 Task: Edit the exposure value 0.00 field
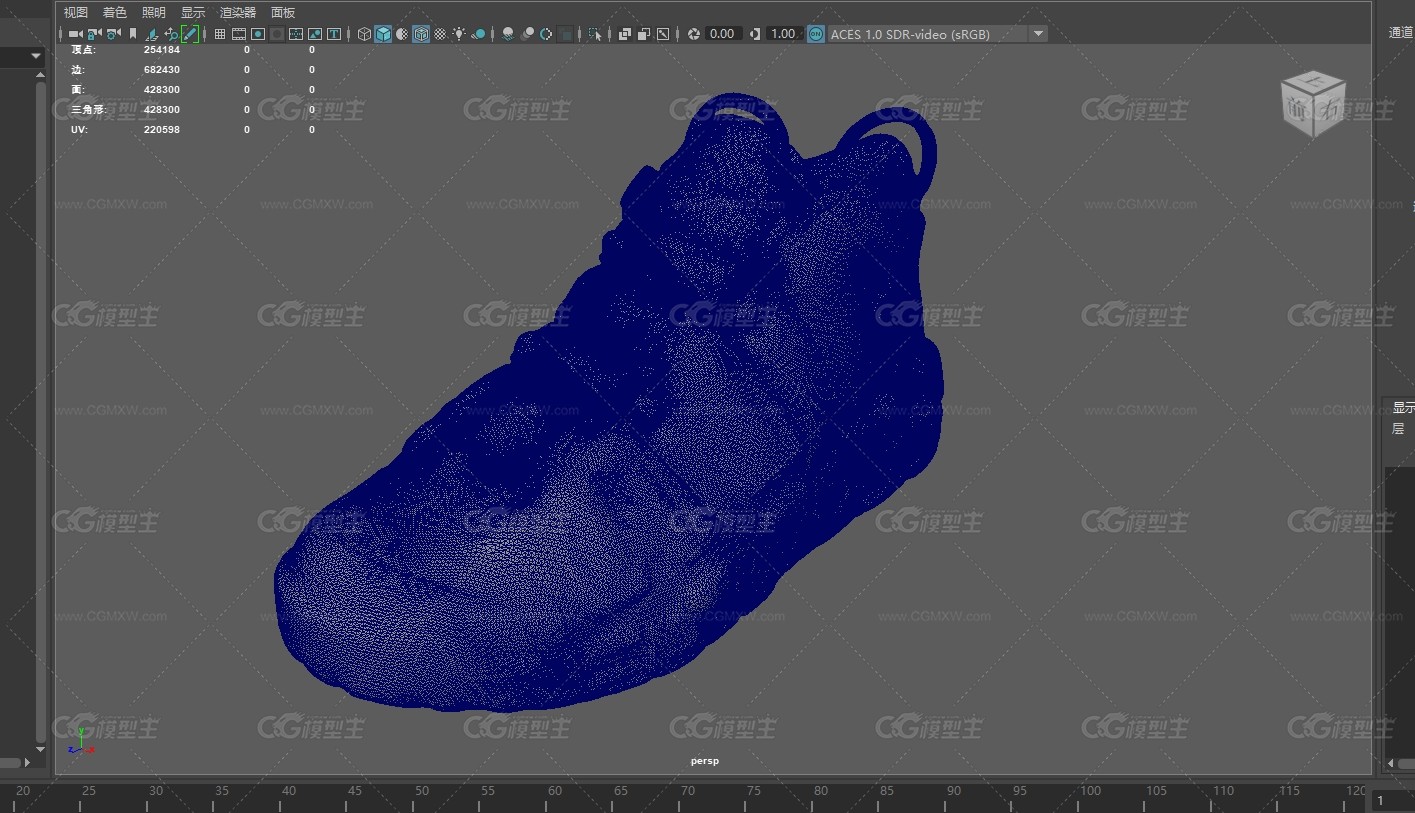tap(723, 34)
